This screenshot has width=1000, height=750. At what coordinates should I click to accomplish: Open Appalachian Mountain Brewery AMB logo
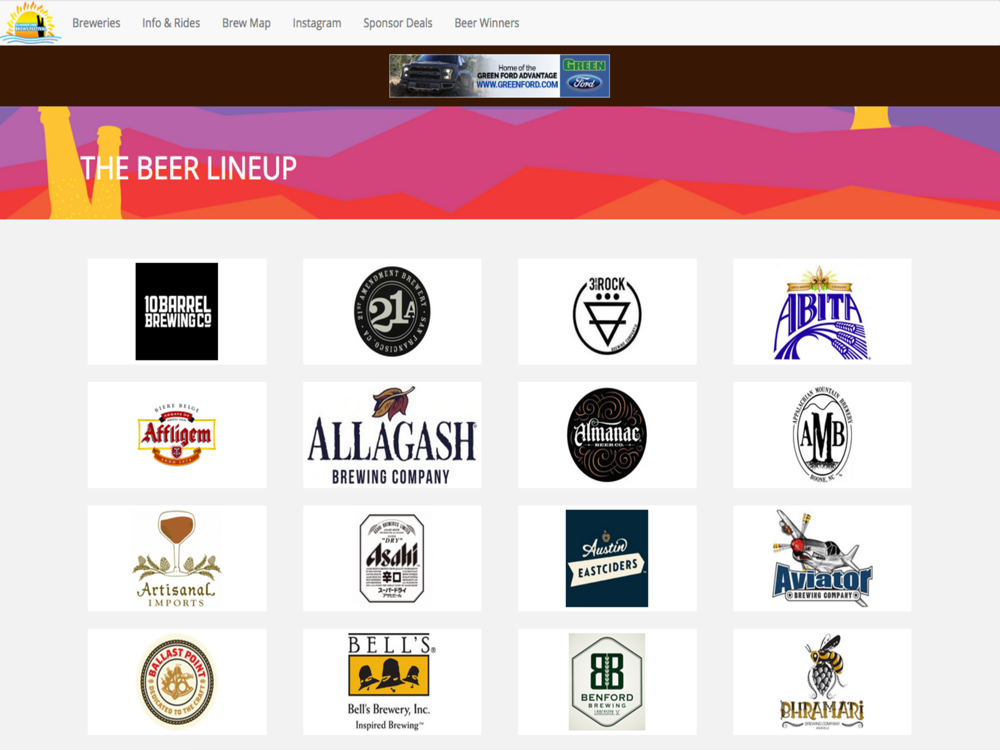coord(822,434)
